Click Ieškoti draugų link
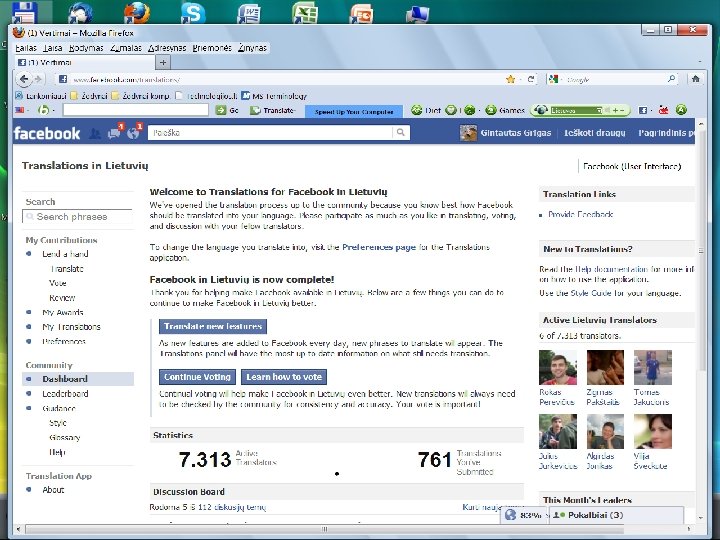Screen dimensions: 720x540 point(594,133)
